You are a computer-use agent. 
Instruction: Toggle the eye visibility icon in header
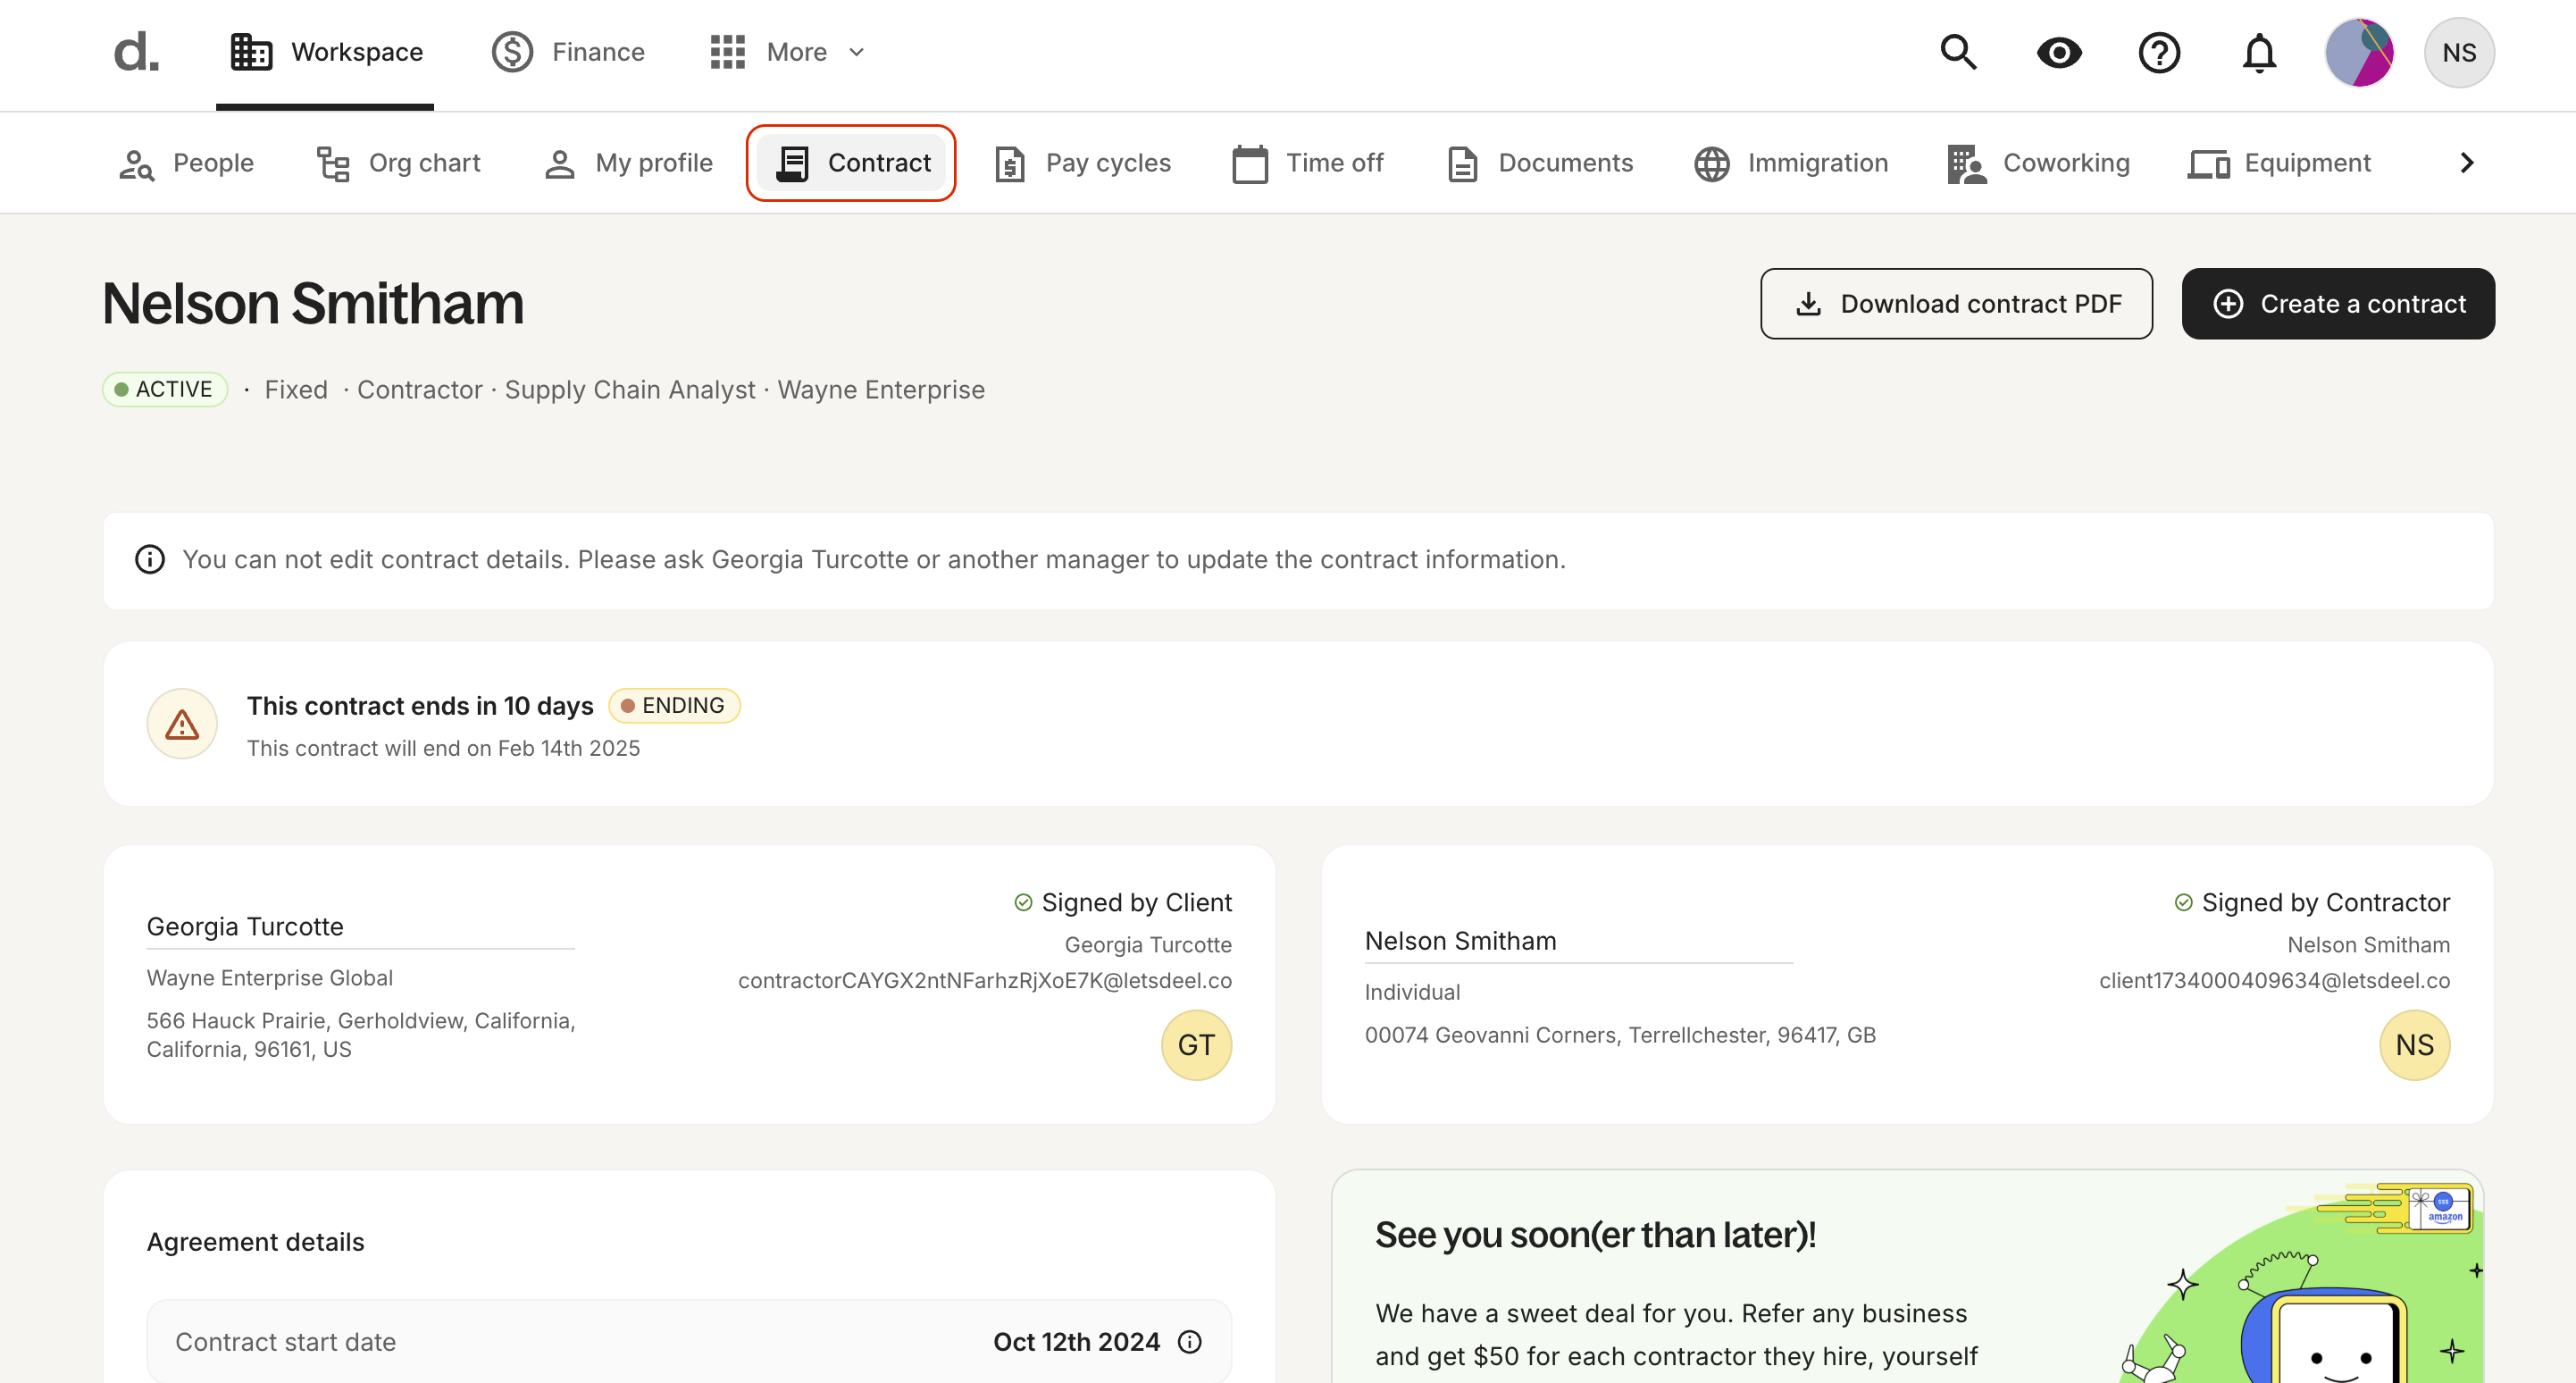point(2059,52)
